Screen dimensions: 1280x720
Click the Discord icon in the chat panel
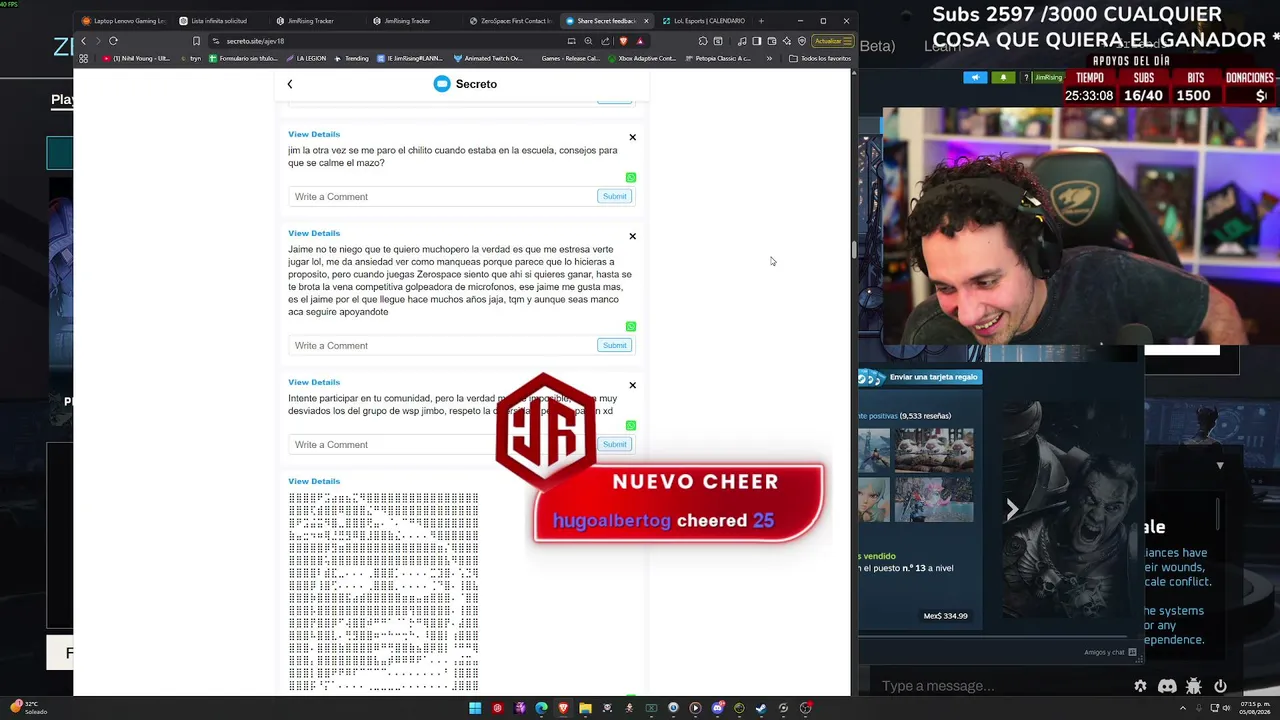click(x=1167, y=686)
